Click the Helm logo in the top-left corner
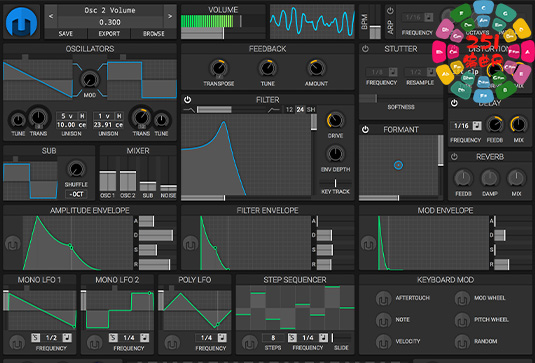This screenshot has height=363, width=535. pyautogui.click(x=21, y=22)
